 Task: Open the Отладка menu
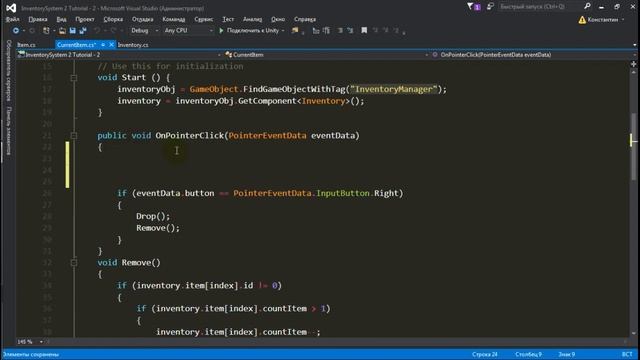142,19
